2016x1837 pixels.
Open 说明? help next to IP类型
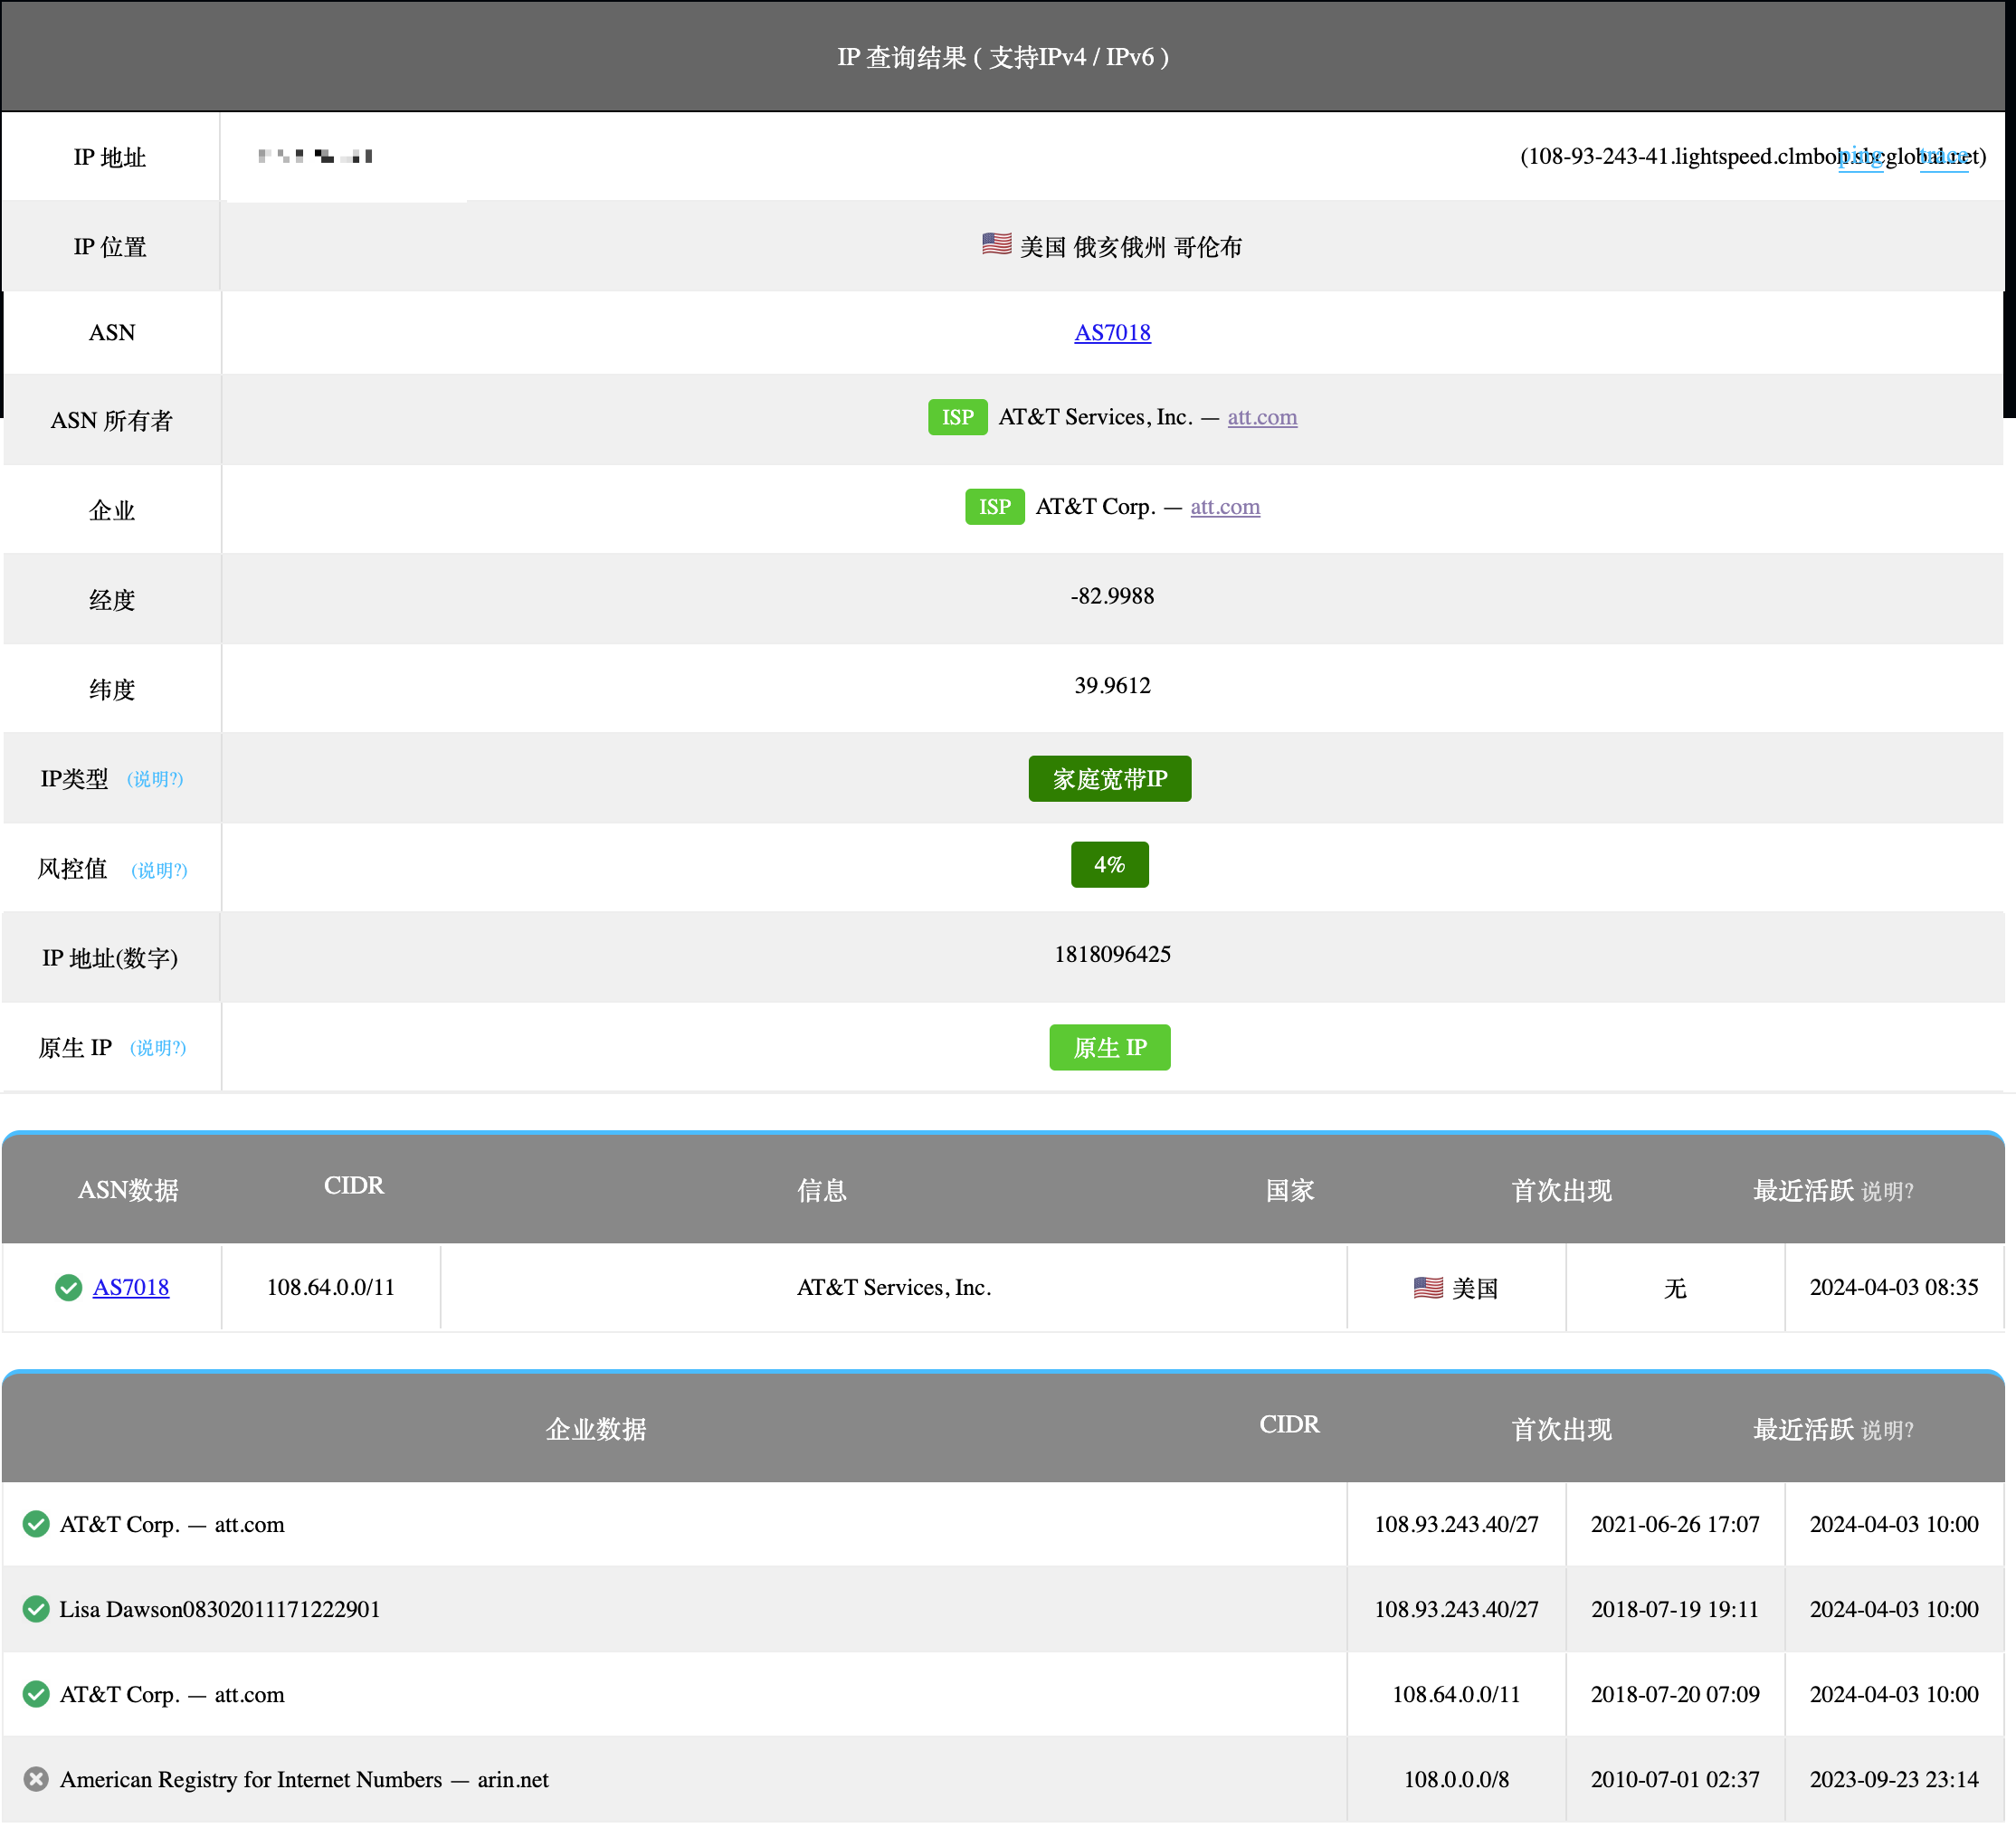pyautogui.click(x=155, y=779)
